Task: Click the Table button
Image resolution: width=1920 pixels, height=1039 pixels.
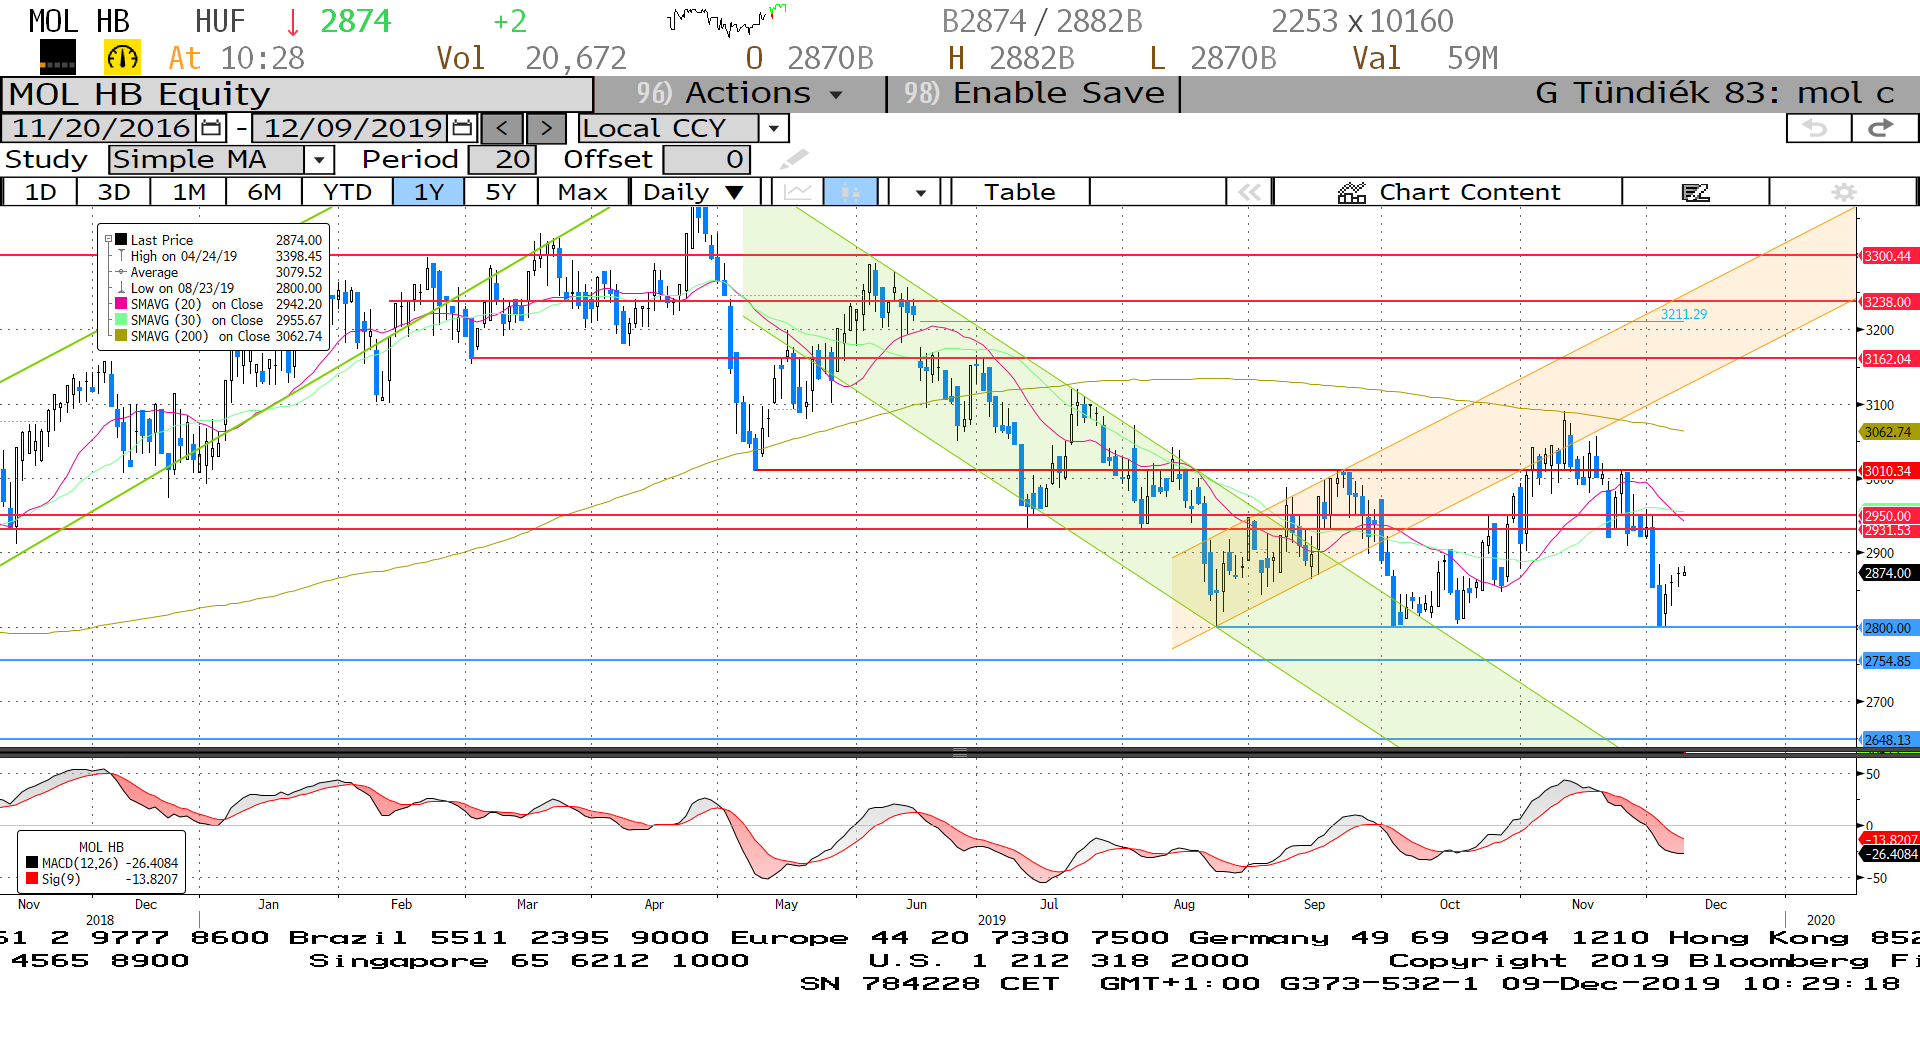Action: [x=1019, y=192]
